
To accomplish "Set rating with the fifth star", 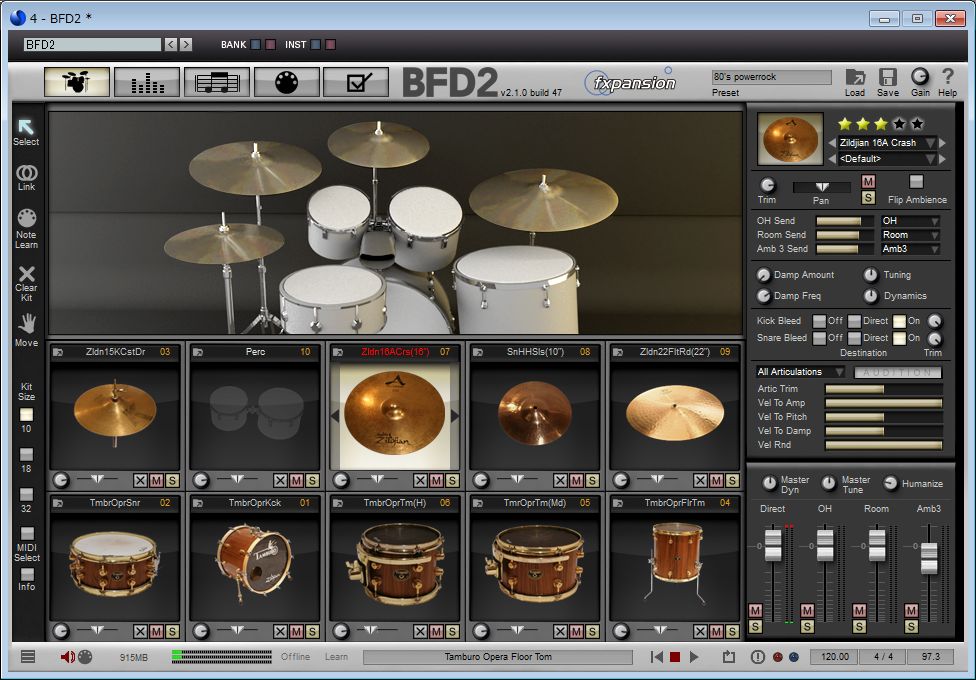I will coord(917,124).
